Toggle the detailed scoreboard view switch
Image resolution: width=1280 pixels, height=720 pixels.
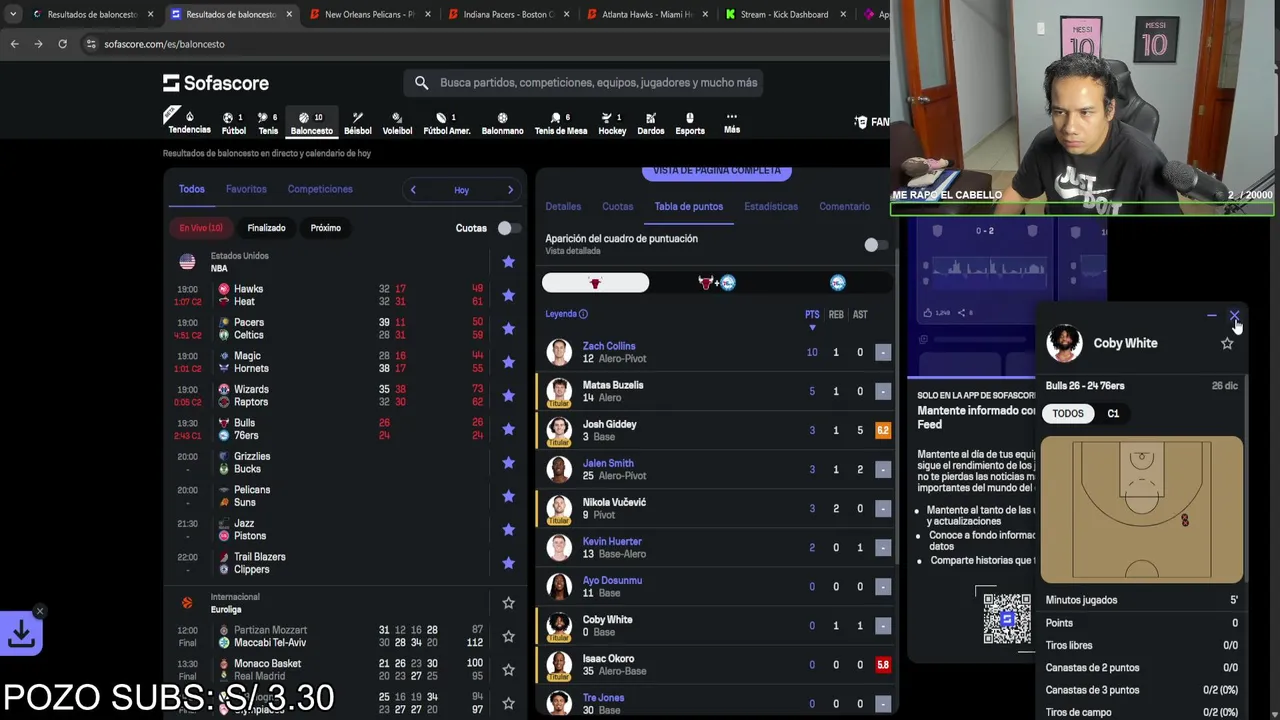click(875, 245)
